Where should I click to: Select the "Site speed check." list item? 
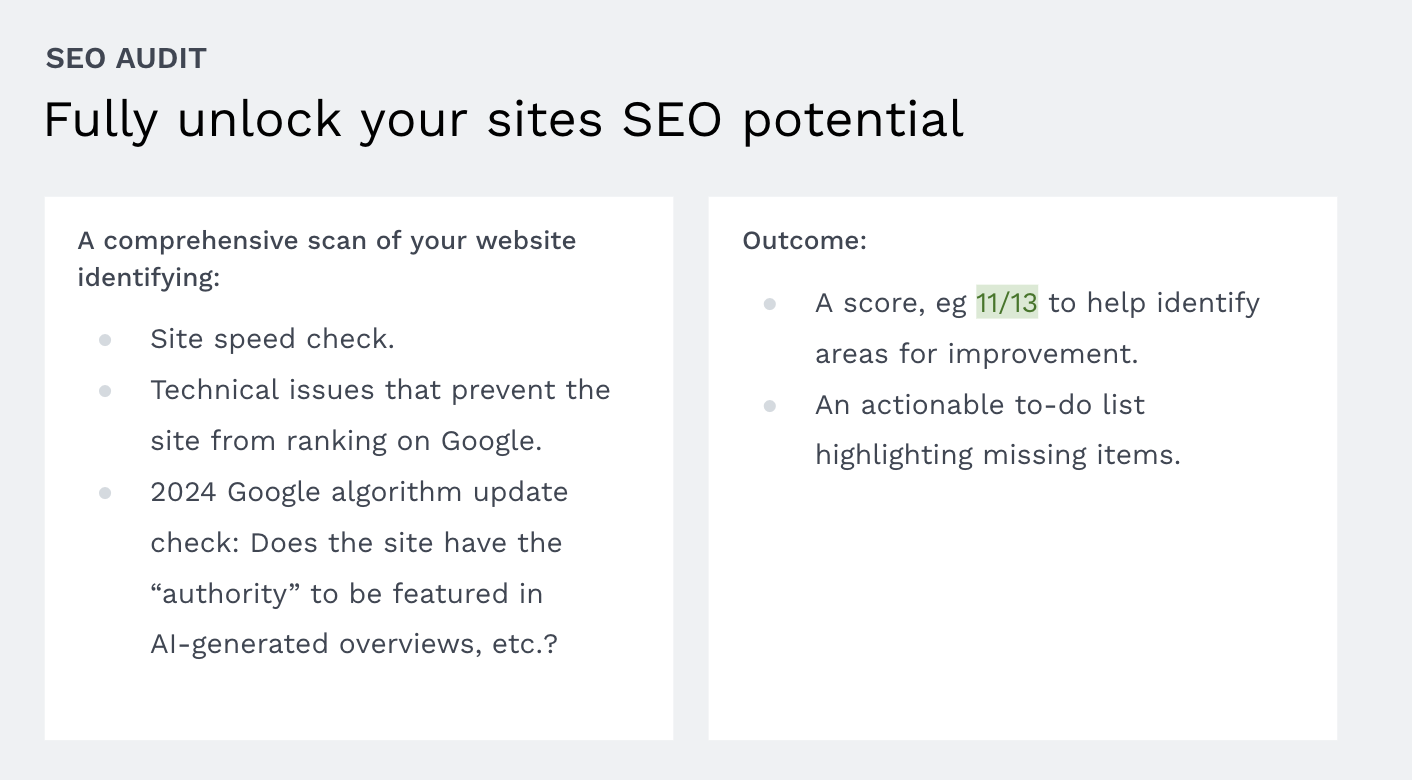click(272, 340)
